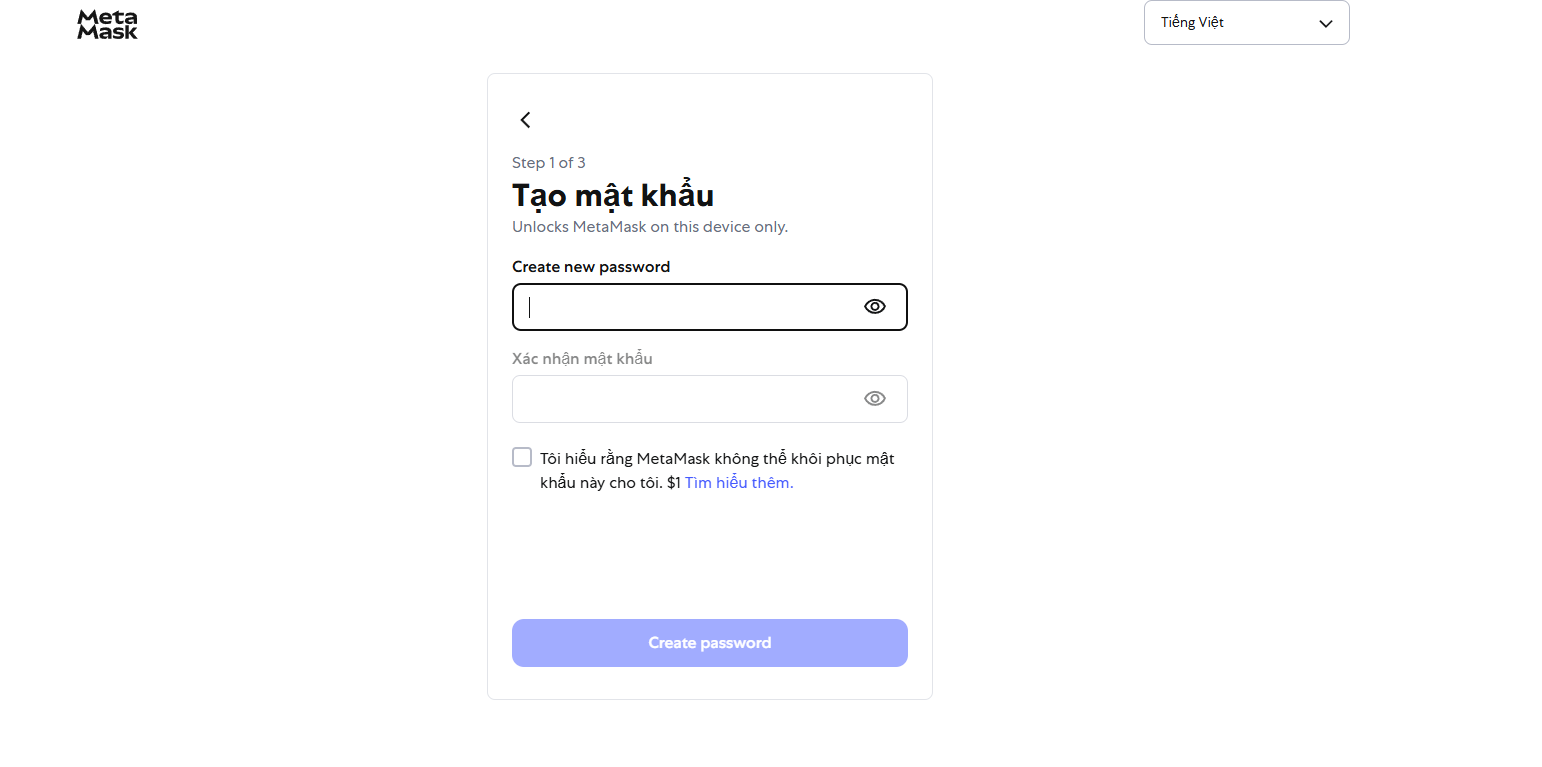Open the Tìm hiểu thêm link
Screen dimensions: 1542x767
[x=738, y=483]
